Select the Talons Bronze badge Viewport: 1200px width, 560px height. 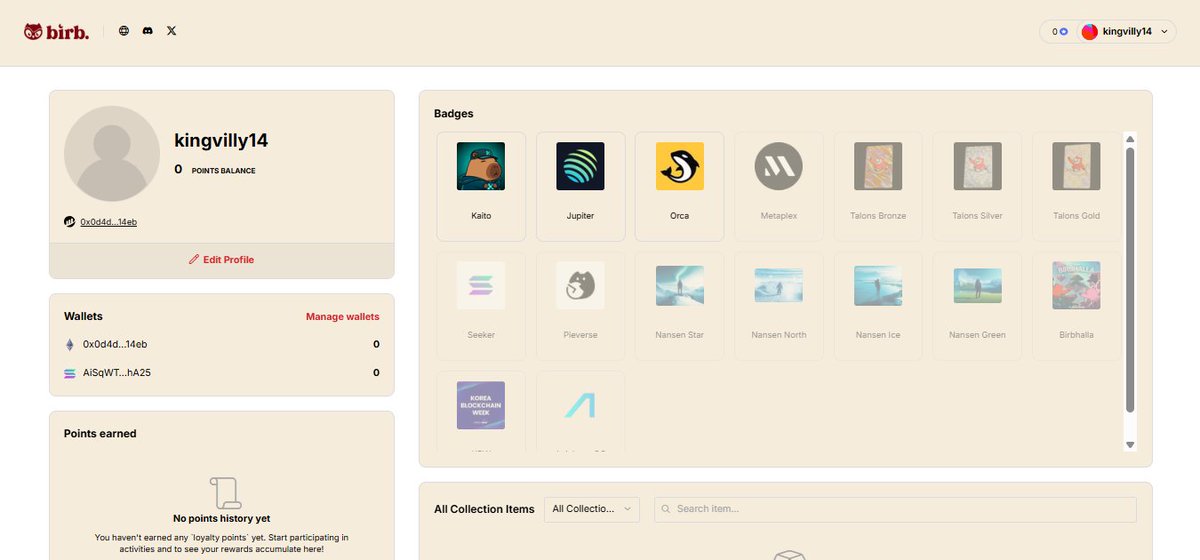pyautogui.click(x=878, y=186)
